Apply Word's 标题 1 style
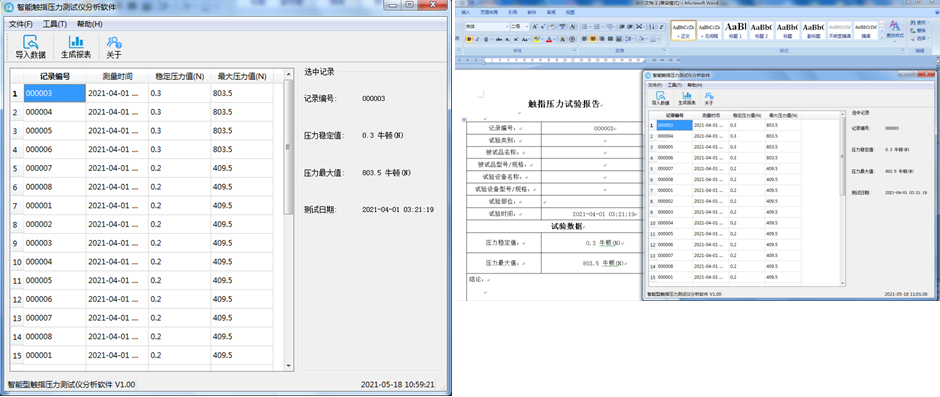The height and width of the screenshot is (397, 940). 736,31
